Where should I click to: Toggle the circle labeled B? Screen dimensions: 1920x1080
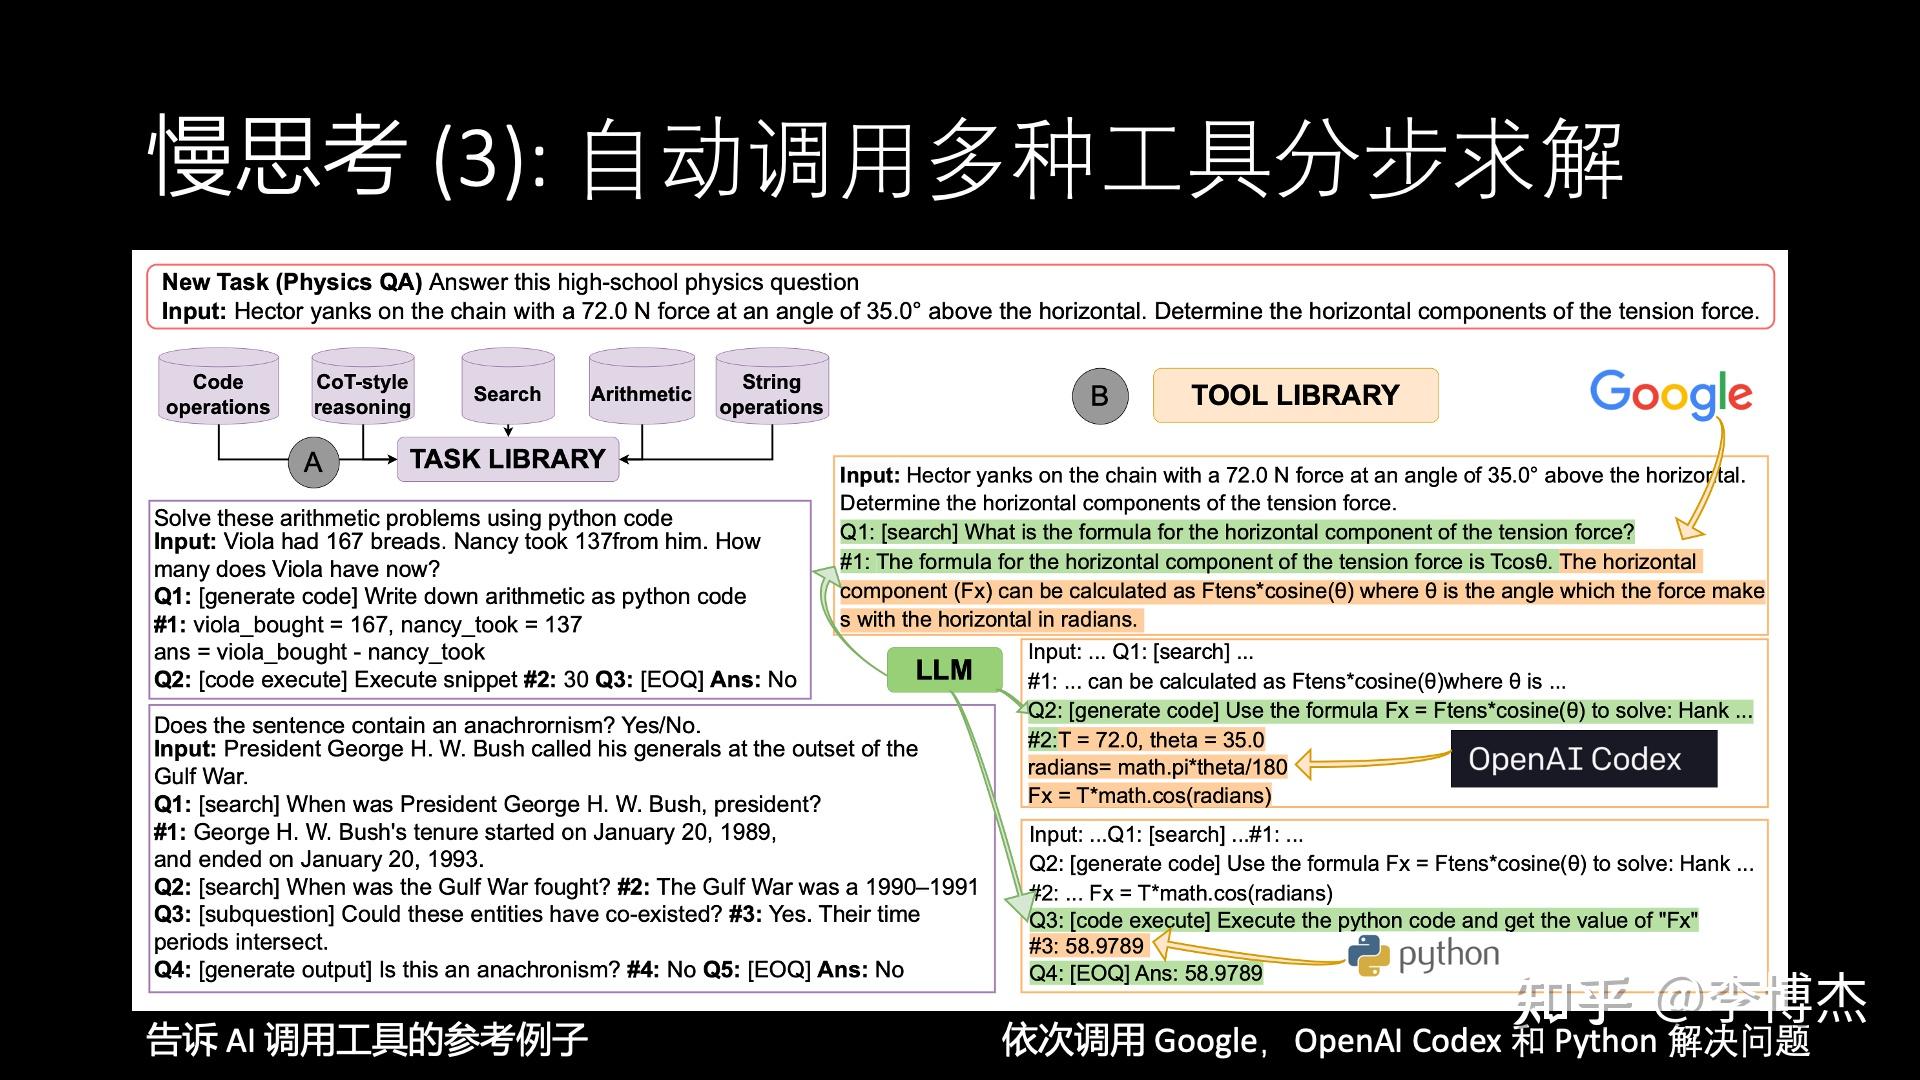(x=1100, y=395)
